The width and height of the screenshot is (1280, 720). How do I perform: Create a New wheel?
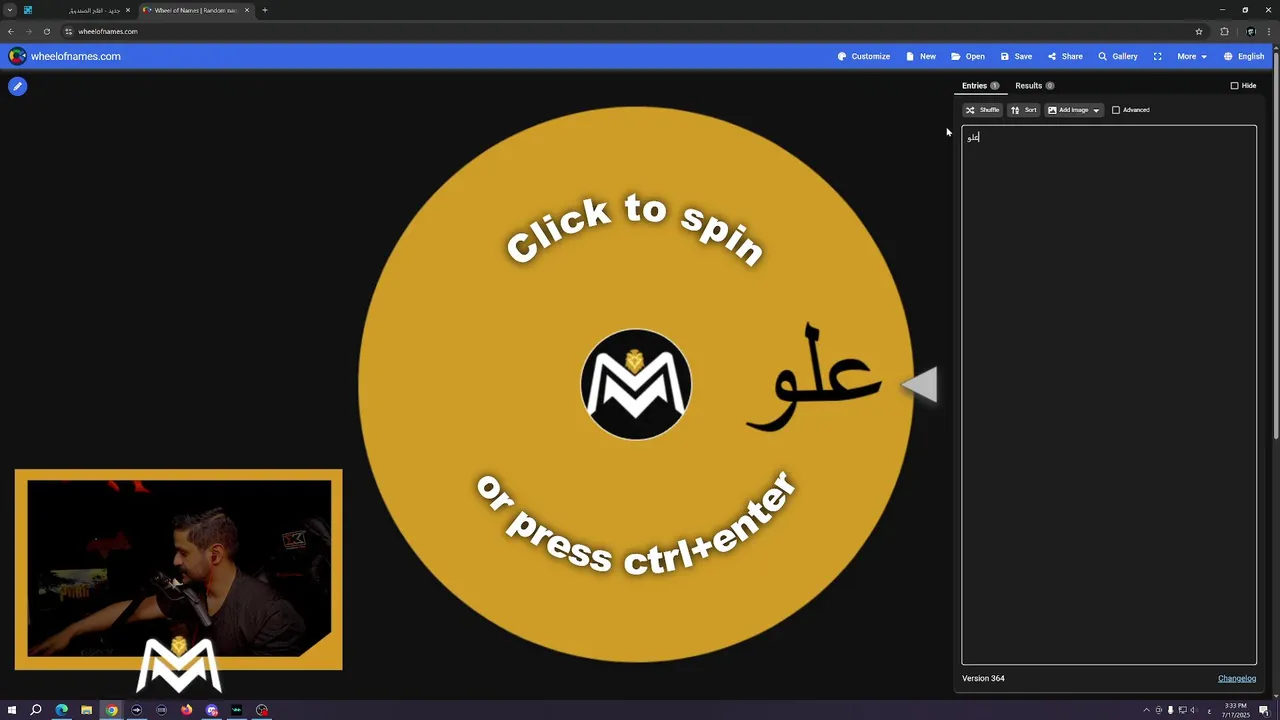click(x=921, y=56)
